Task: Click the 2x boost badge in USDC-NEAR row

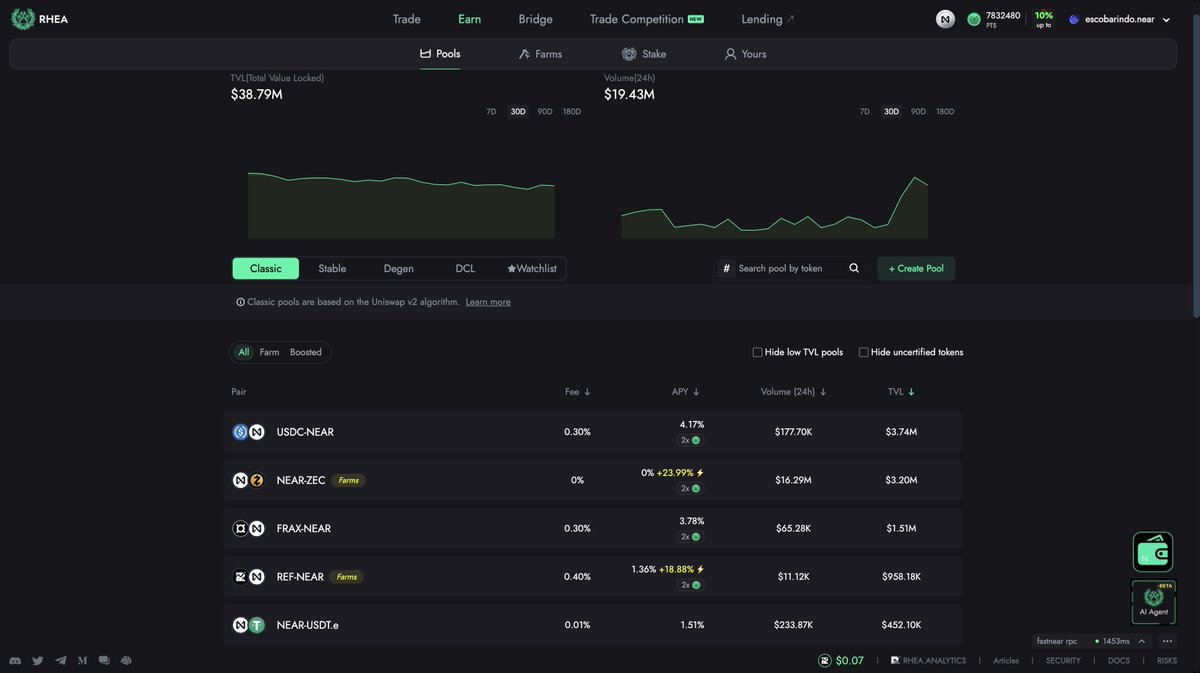Action: tap(691, 440)
